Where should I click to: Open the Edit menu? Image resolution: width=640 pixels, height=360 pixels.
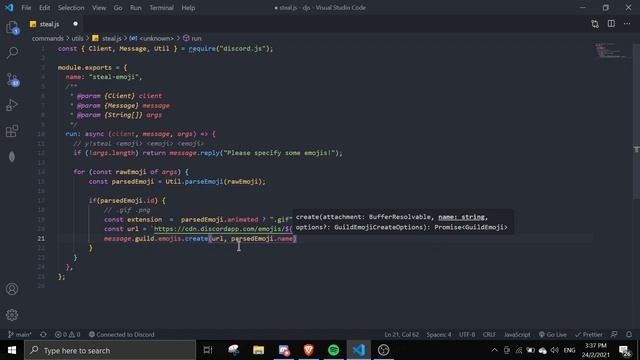pos(44,8)
